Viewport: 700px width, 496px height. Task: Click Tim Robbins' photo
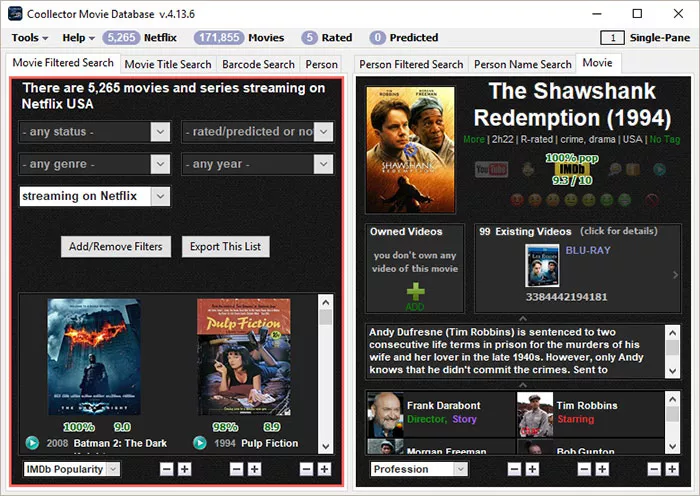click(535, 414)
